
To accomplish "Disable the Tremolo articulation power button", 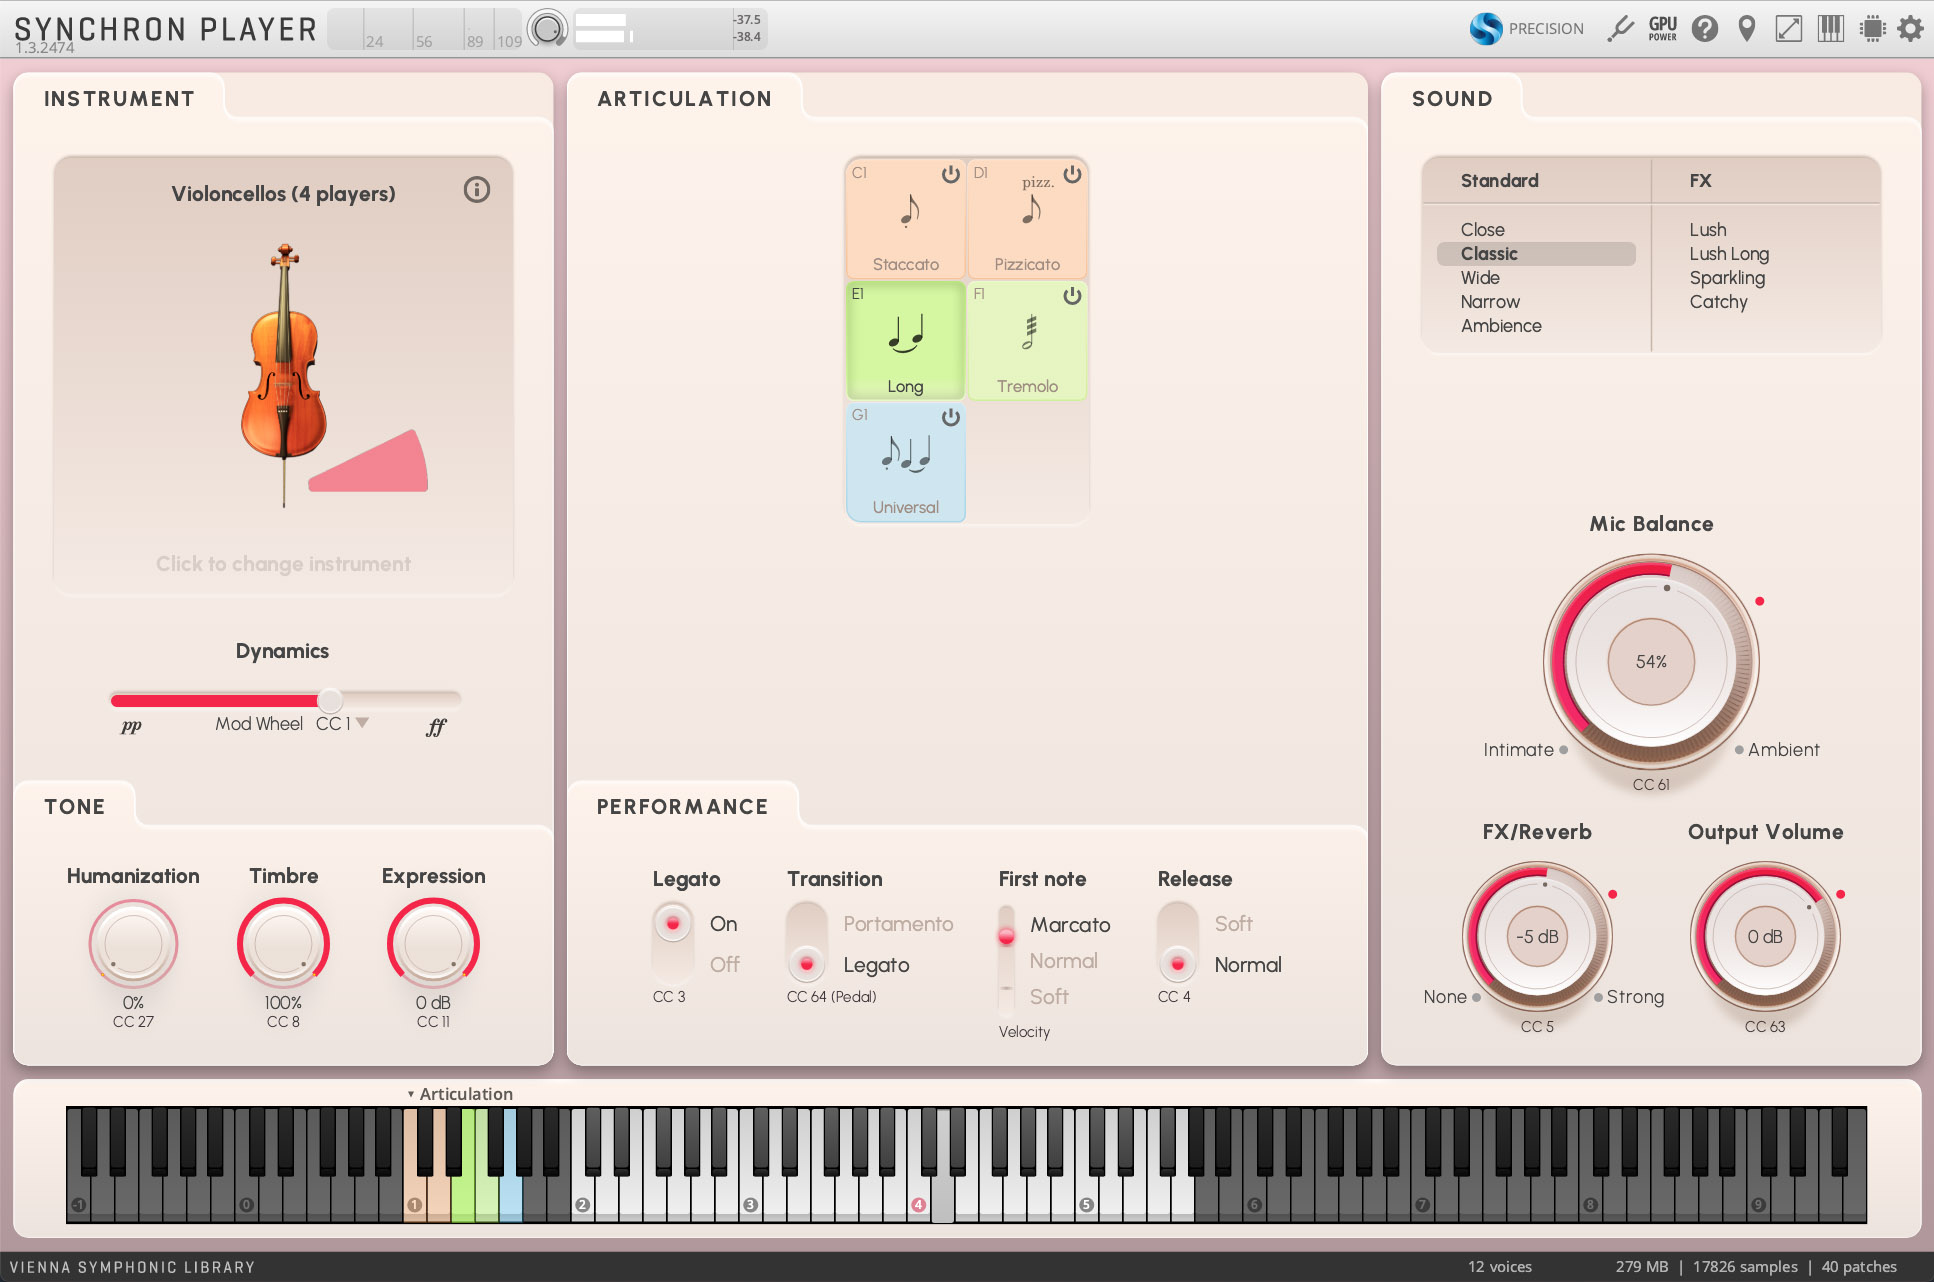I will point(1072,296).
